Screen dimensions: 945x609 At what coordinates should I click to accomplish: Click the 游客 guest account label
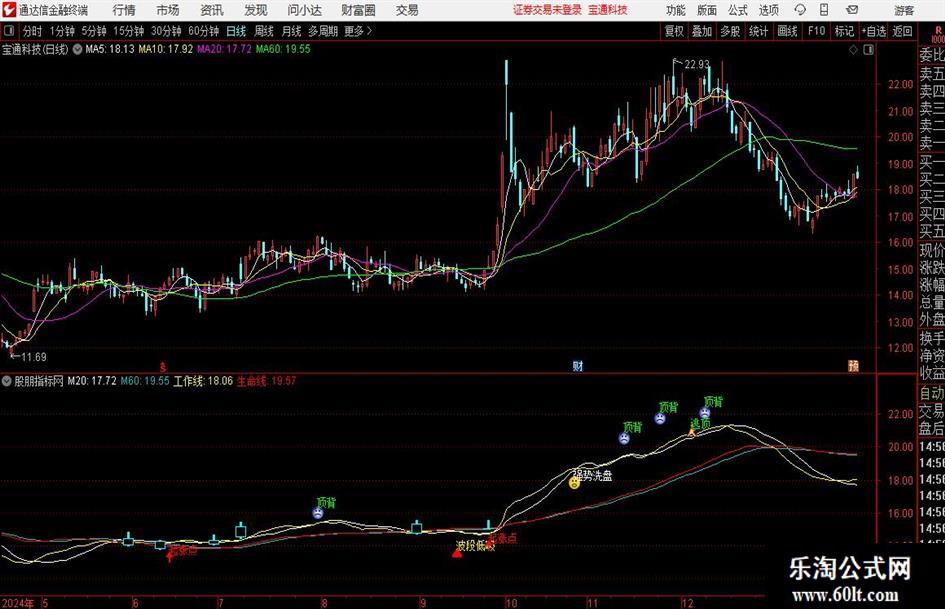903,10
